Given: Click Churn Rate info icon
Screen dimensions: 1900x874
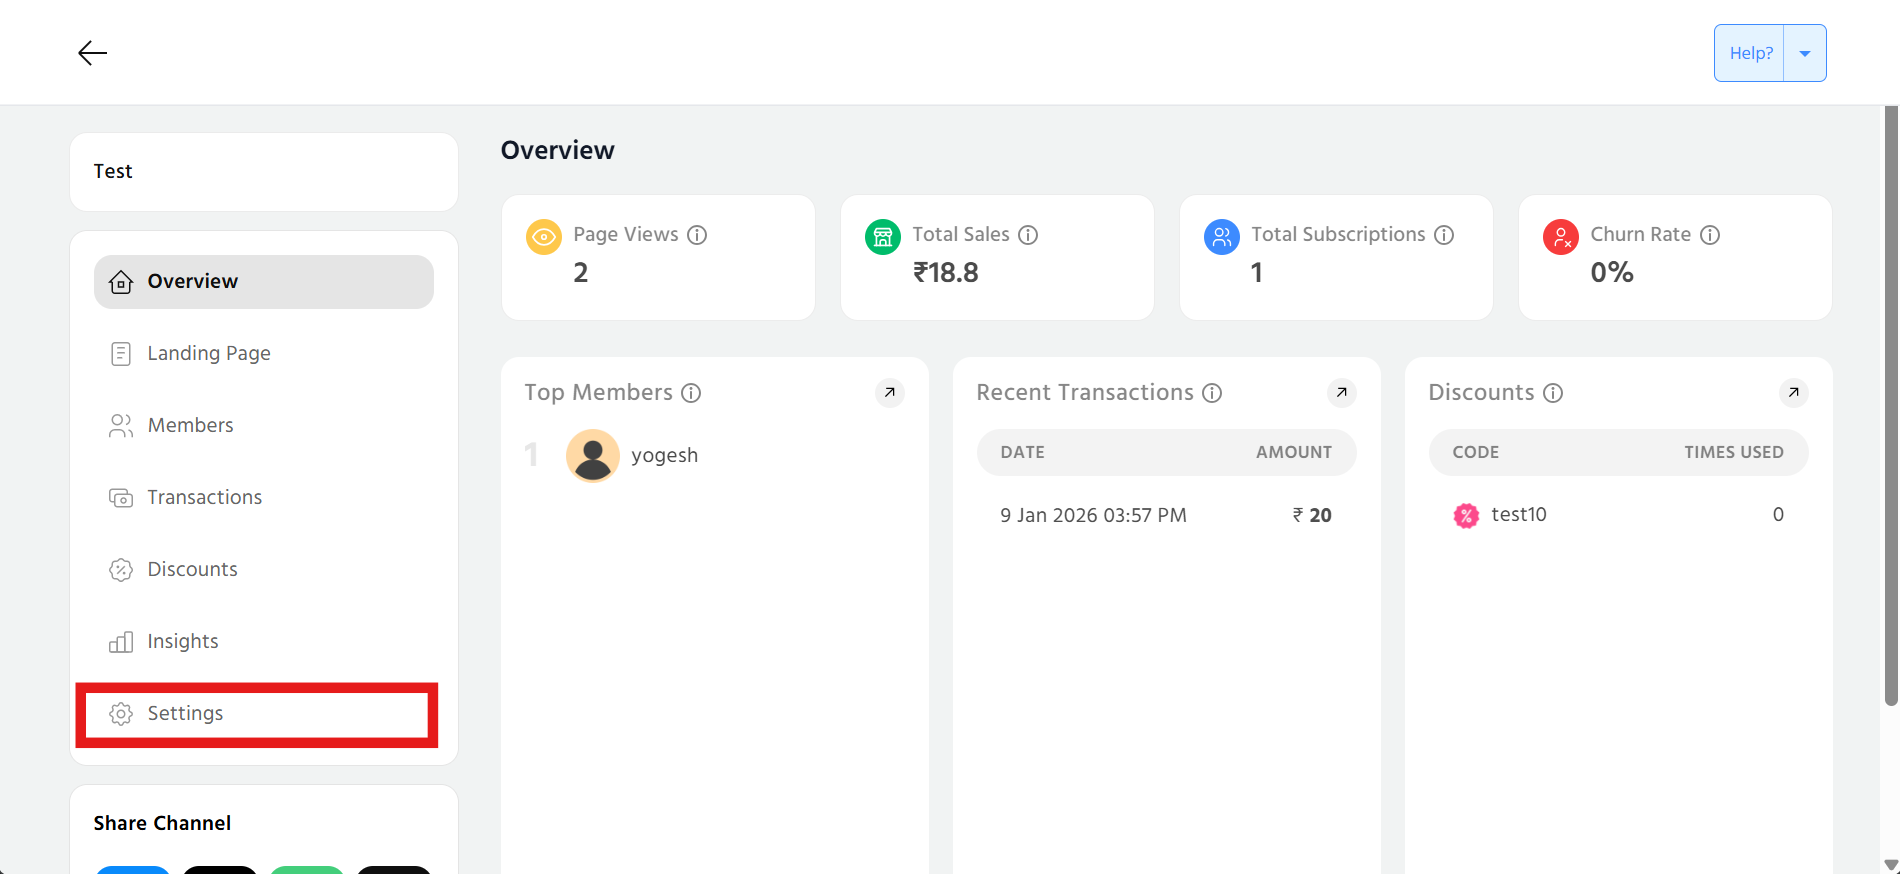Looking at the screenshot, I should (1710, 235).
